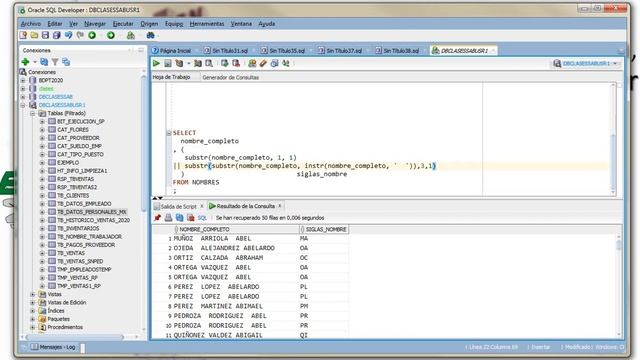
Task: Select the TB_DATOS_PERSONALES_MX table
Action: tap(91, 212)
